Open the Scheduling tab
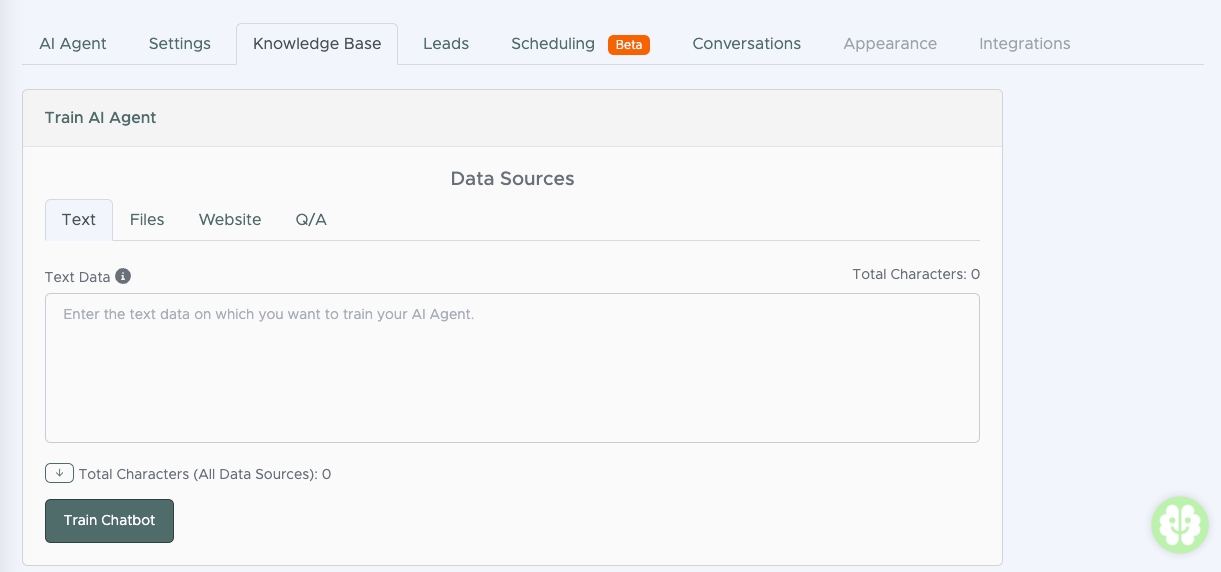Viewport: 1221px width, 572px height. 553,44
